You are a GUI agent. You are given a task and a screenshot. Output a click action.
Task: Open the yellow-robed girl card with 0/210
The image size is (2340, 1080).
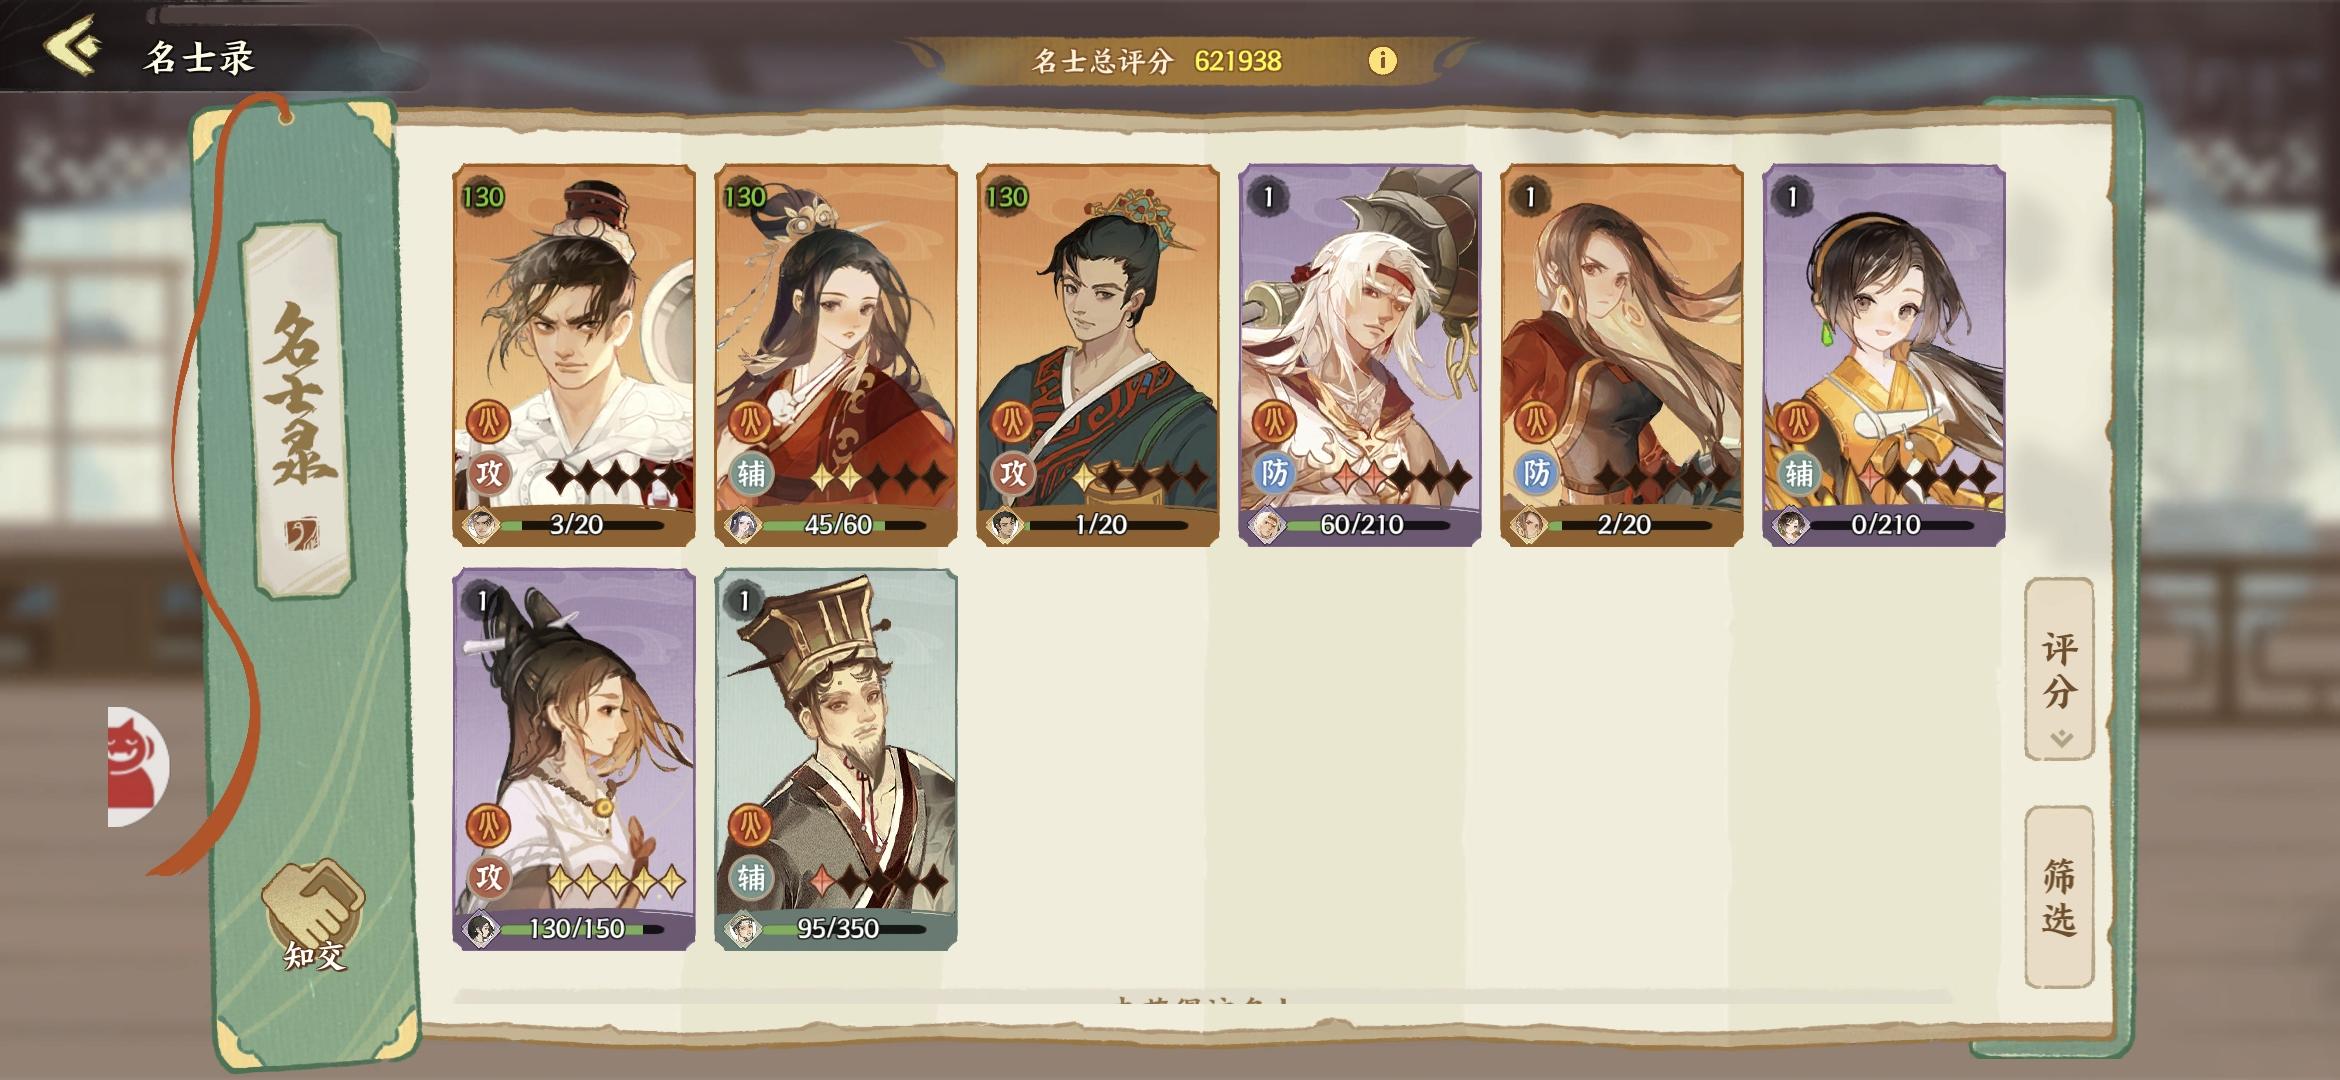1884,355
